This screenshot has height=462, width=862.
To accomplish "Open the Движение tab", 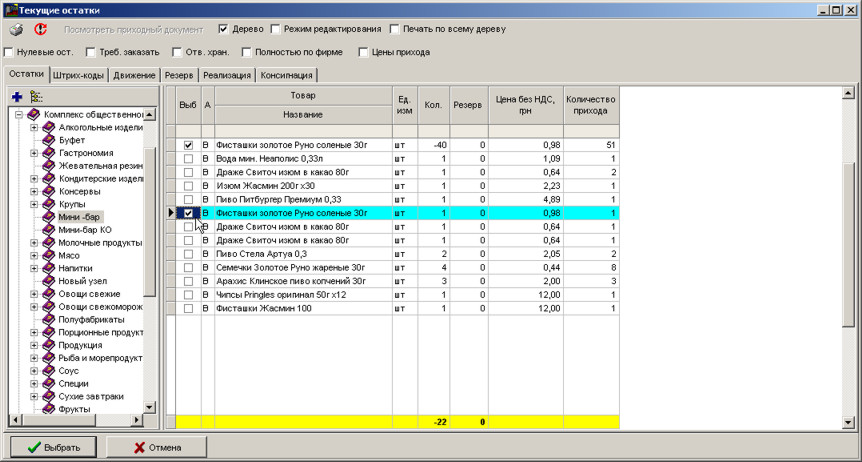I will [x=136, y=75].
